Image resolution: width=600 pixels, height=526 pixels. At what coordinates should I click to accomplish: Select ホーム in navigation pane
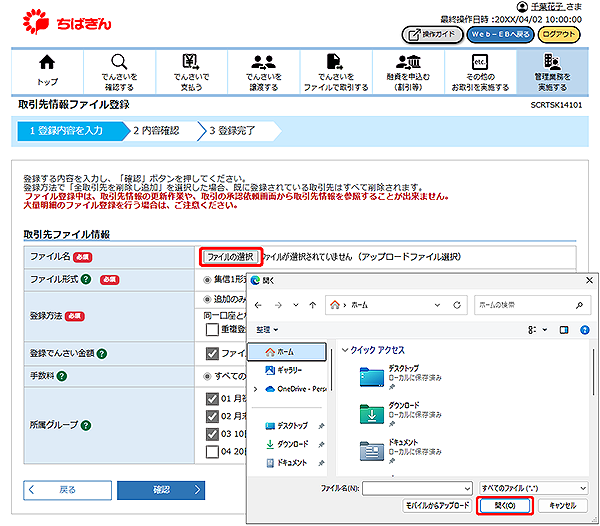click(287, 352)
